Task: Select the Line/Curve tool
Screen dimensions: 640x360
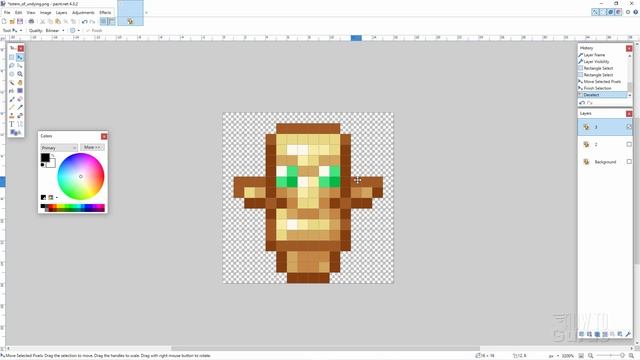Action: [x=20, y=124]
